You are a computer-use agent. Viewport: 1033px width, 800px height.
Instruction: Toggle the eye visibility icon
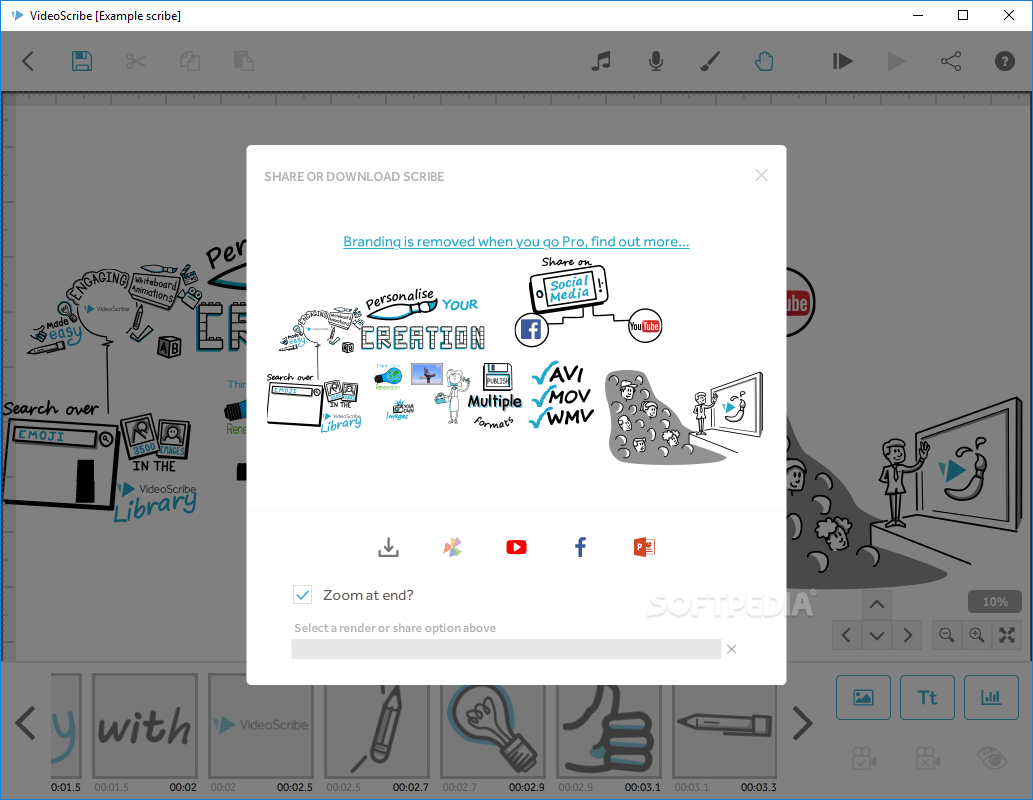[x=991, y=758]
